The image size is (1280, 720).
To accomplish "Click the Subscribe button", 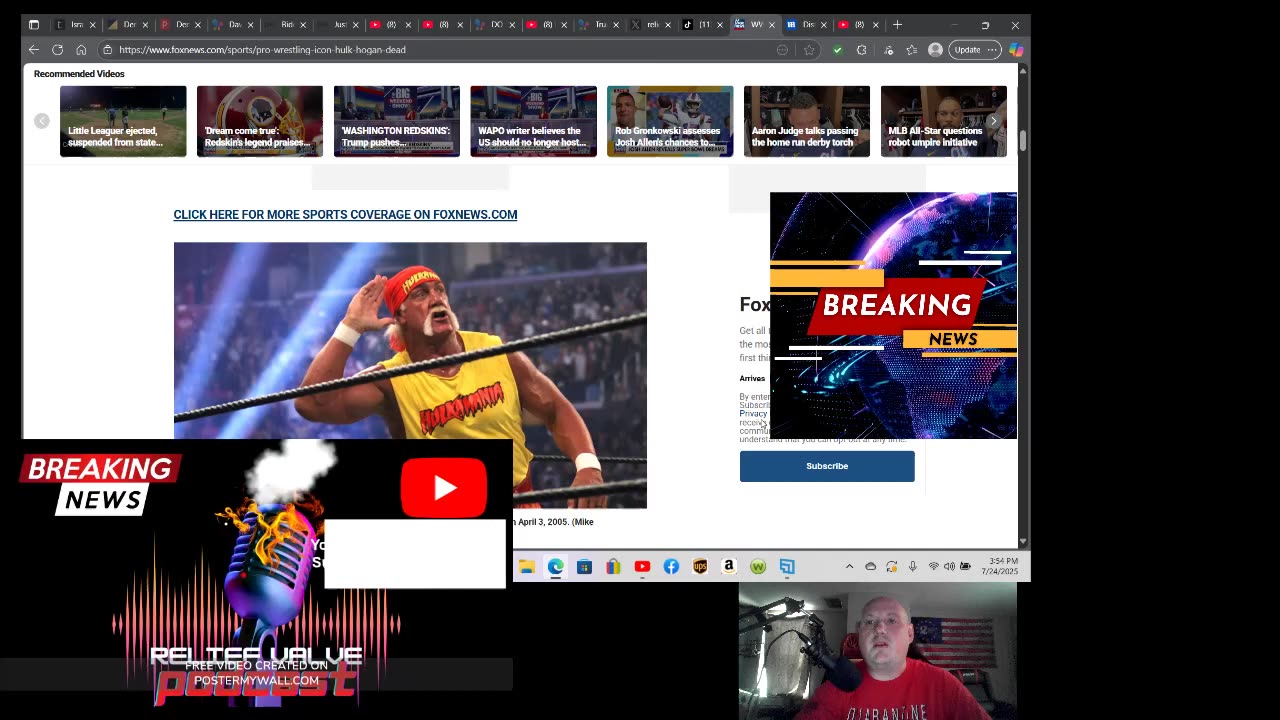I will click(x=827, y=466).
